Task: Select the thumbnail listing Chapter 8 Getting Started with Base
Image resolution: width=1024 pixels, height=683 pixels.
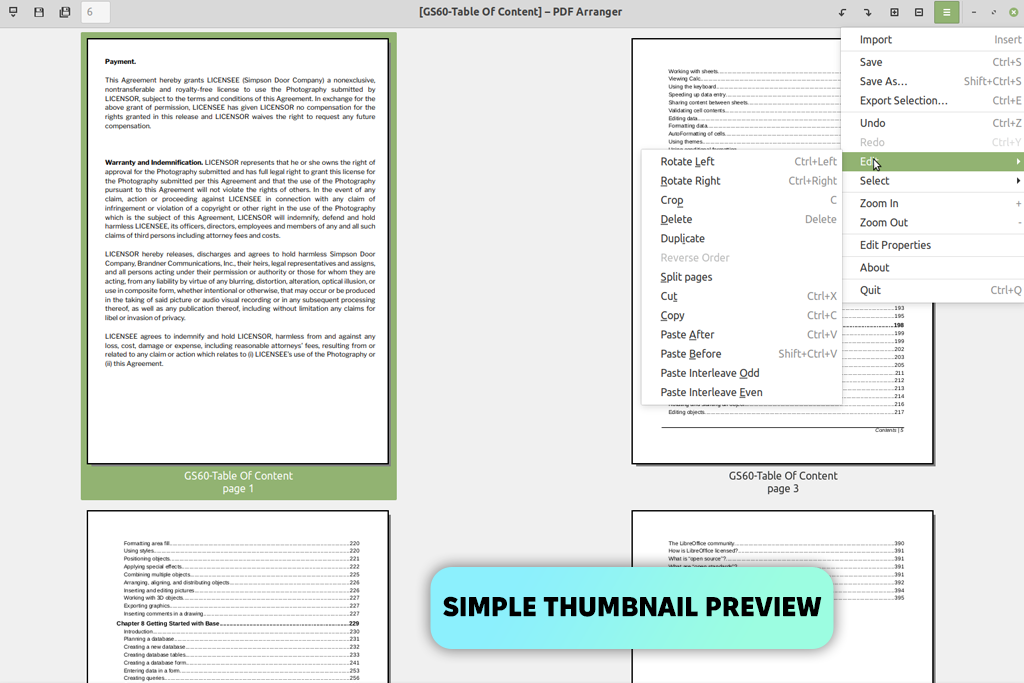Action: point(238,597)
